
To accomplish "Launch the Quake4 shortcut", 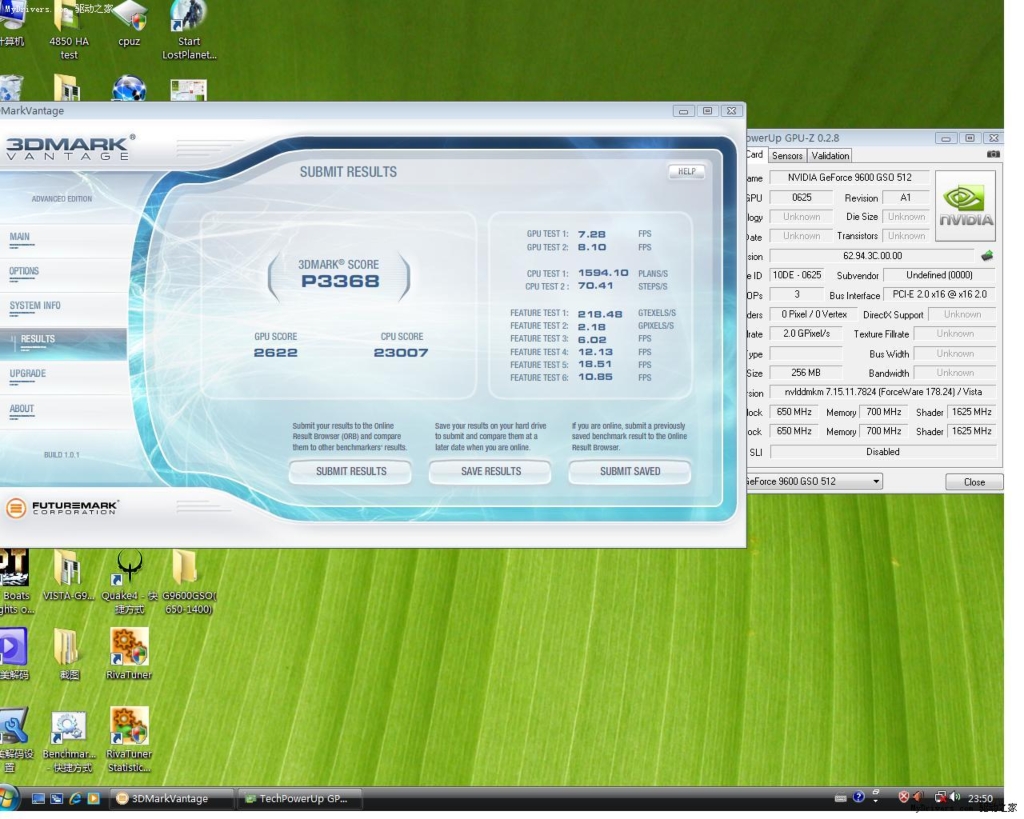I will pos(129,581).
